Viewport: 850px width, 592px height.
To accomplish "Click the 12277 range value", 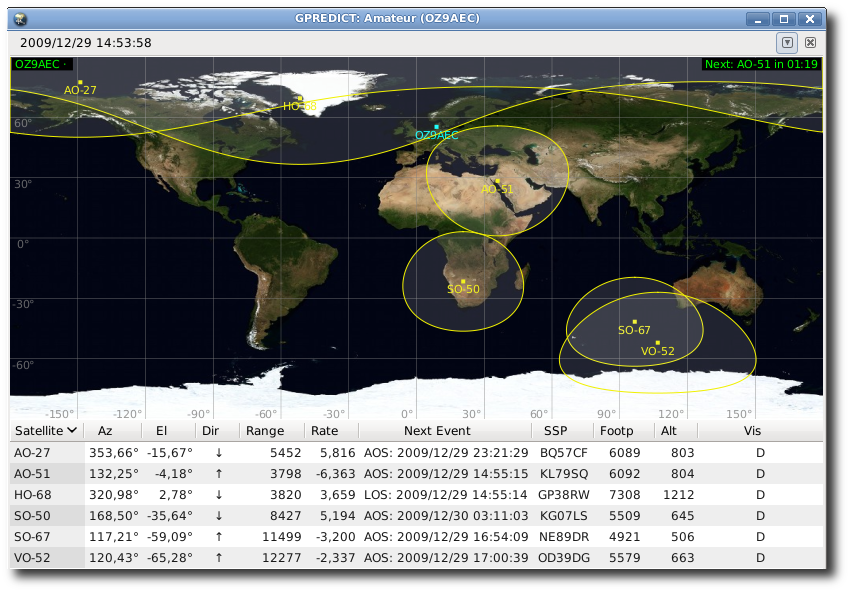I will (x=281, y=558).
